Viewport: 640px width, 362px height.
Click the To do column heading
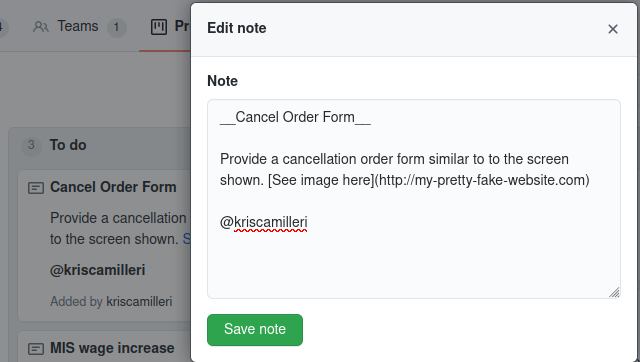click(68, 145)
